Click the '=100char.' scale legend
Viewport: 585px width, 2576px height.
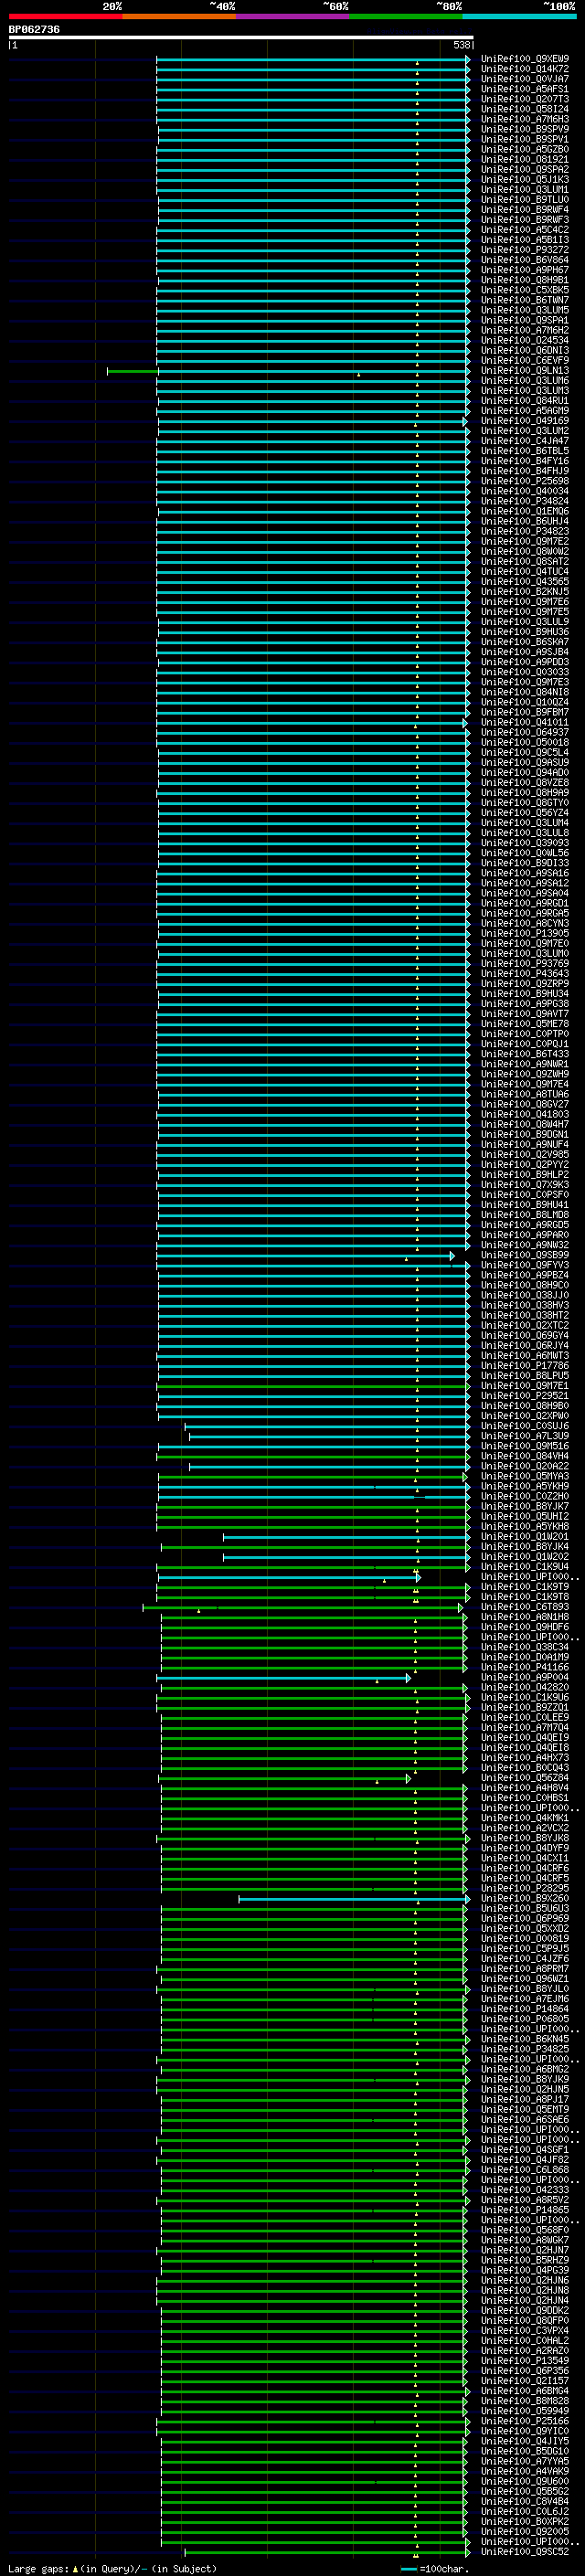[x=444, y=2568]
